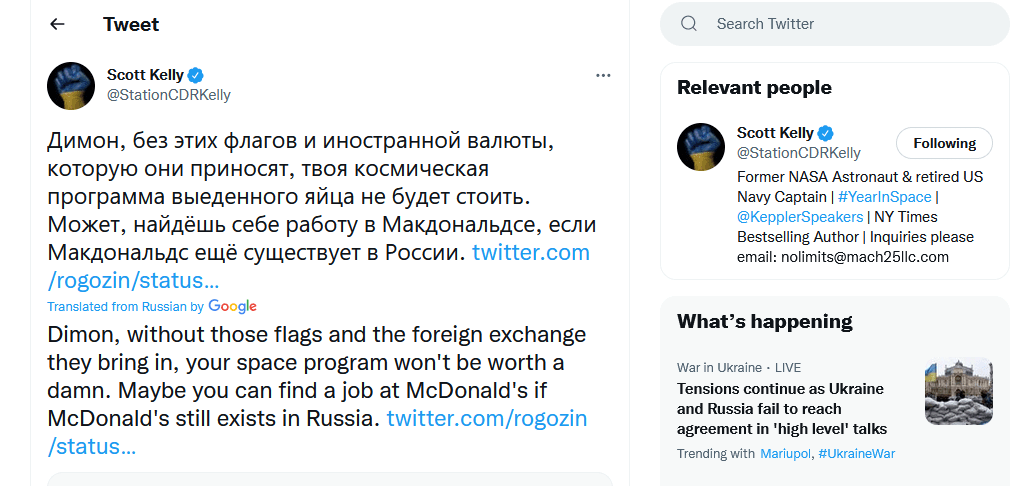The height and width of the screenshot is (486, 1014).
Task: Open the #YearInSpace hashtag link
Action: click(884, 197)
